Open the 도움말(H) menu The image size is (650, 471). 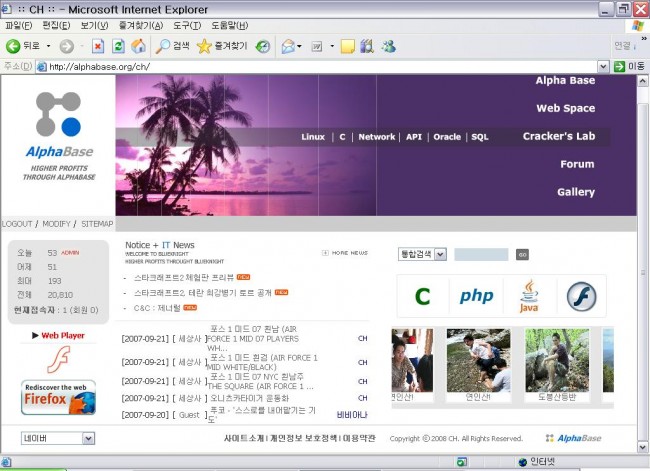click(230, 26)
